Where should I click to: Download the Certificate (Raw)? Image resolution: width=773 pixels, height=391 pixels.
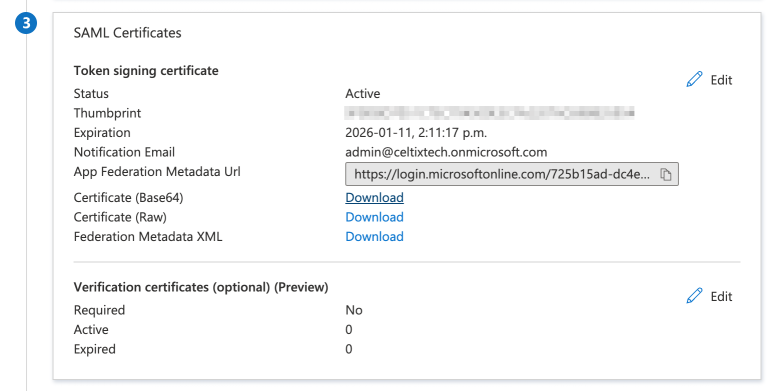tap(374, 217)
